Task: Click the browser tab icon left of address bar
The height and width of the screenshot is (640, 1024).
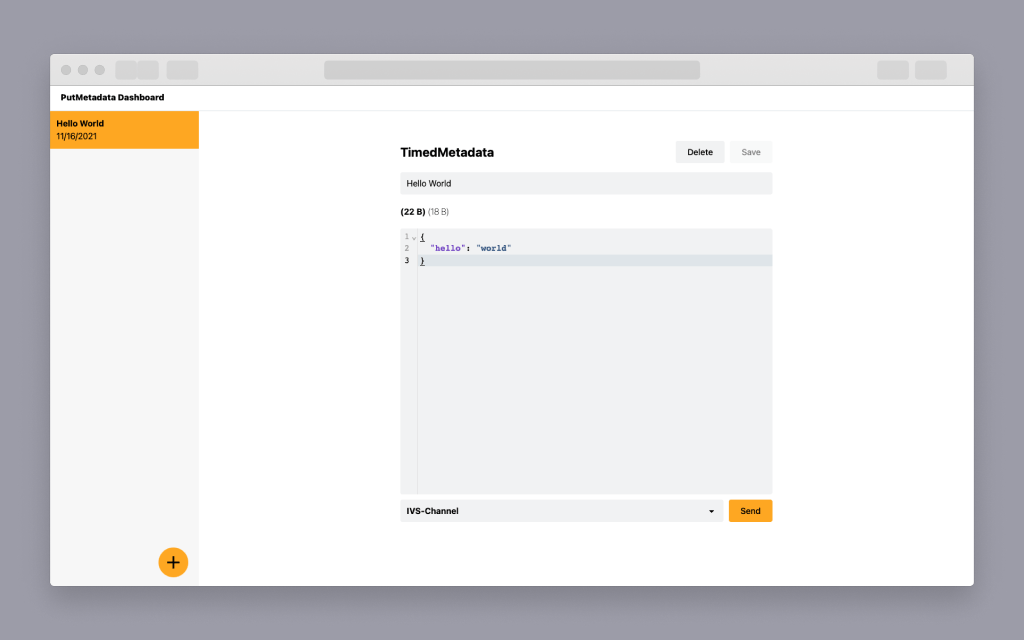Action: coord(182,70)
